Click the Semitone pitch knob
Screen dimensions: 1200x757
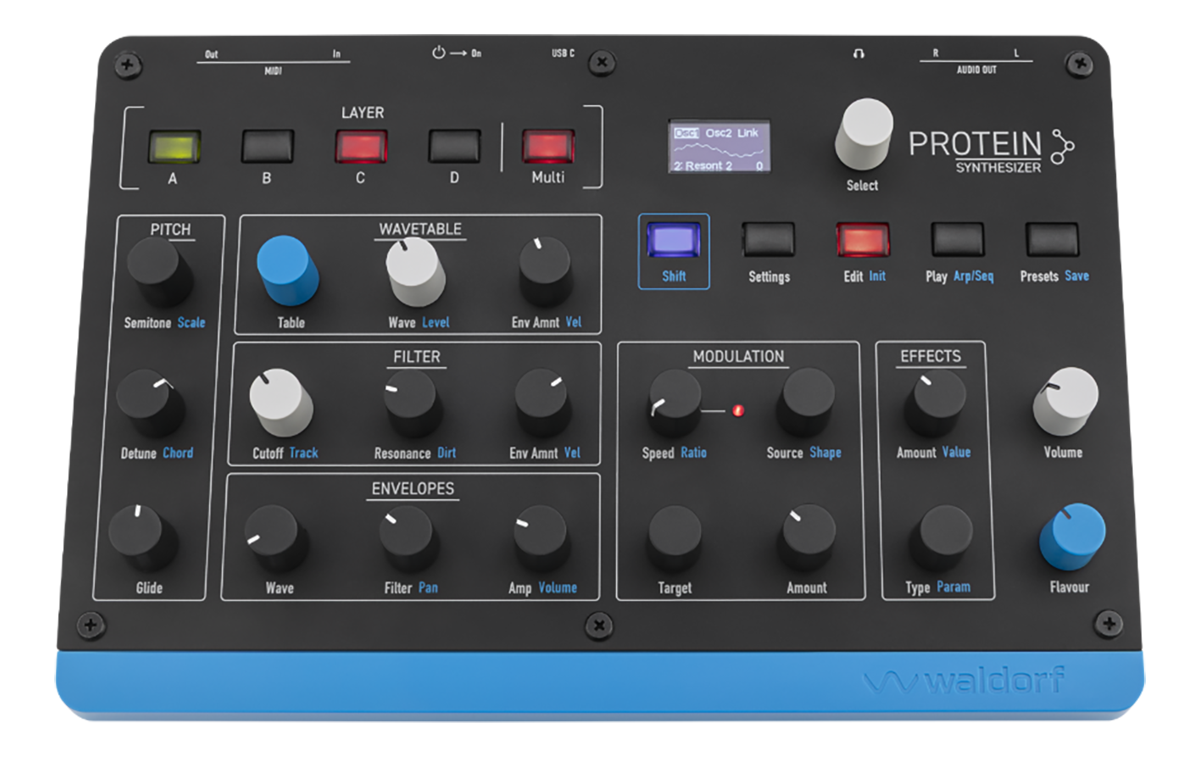[160, 273]
